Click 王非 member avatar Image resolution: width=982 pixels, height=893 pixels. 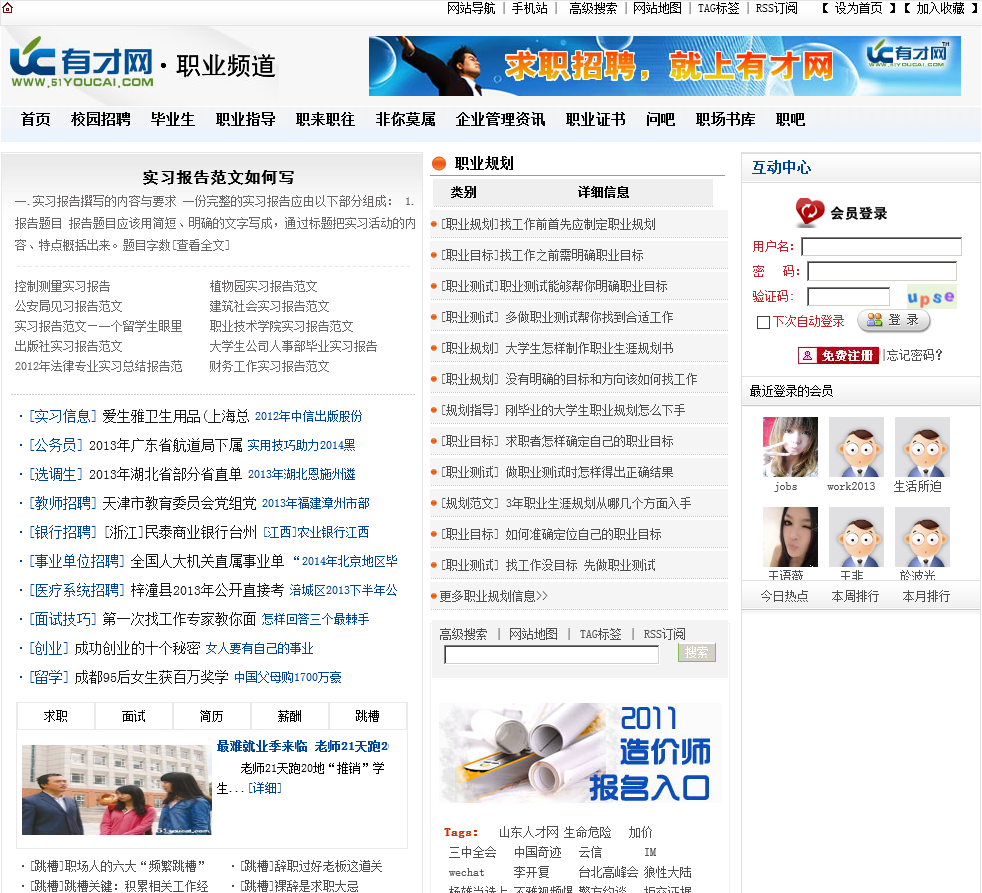coord(856,537)
